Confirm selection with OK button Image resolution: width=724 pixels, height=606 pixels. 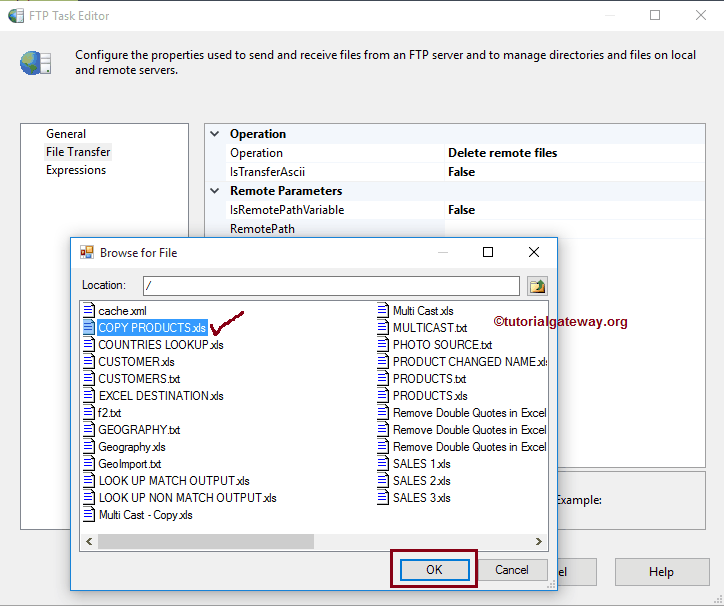click(x=434, y=570)
